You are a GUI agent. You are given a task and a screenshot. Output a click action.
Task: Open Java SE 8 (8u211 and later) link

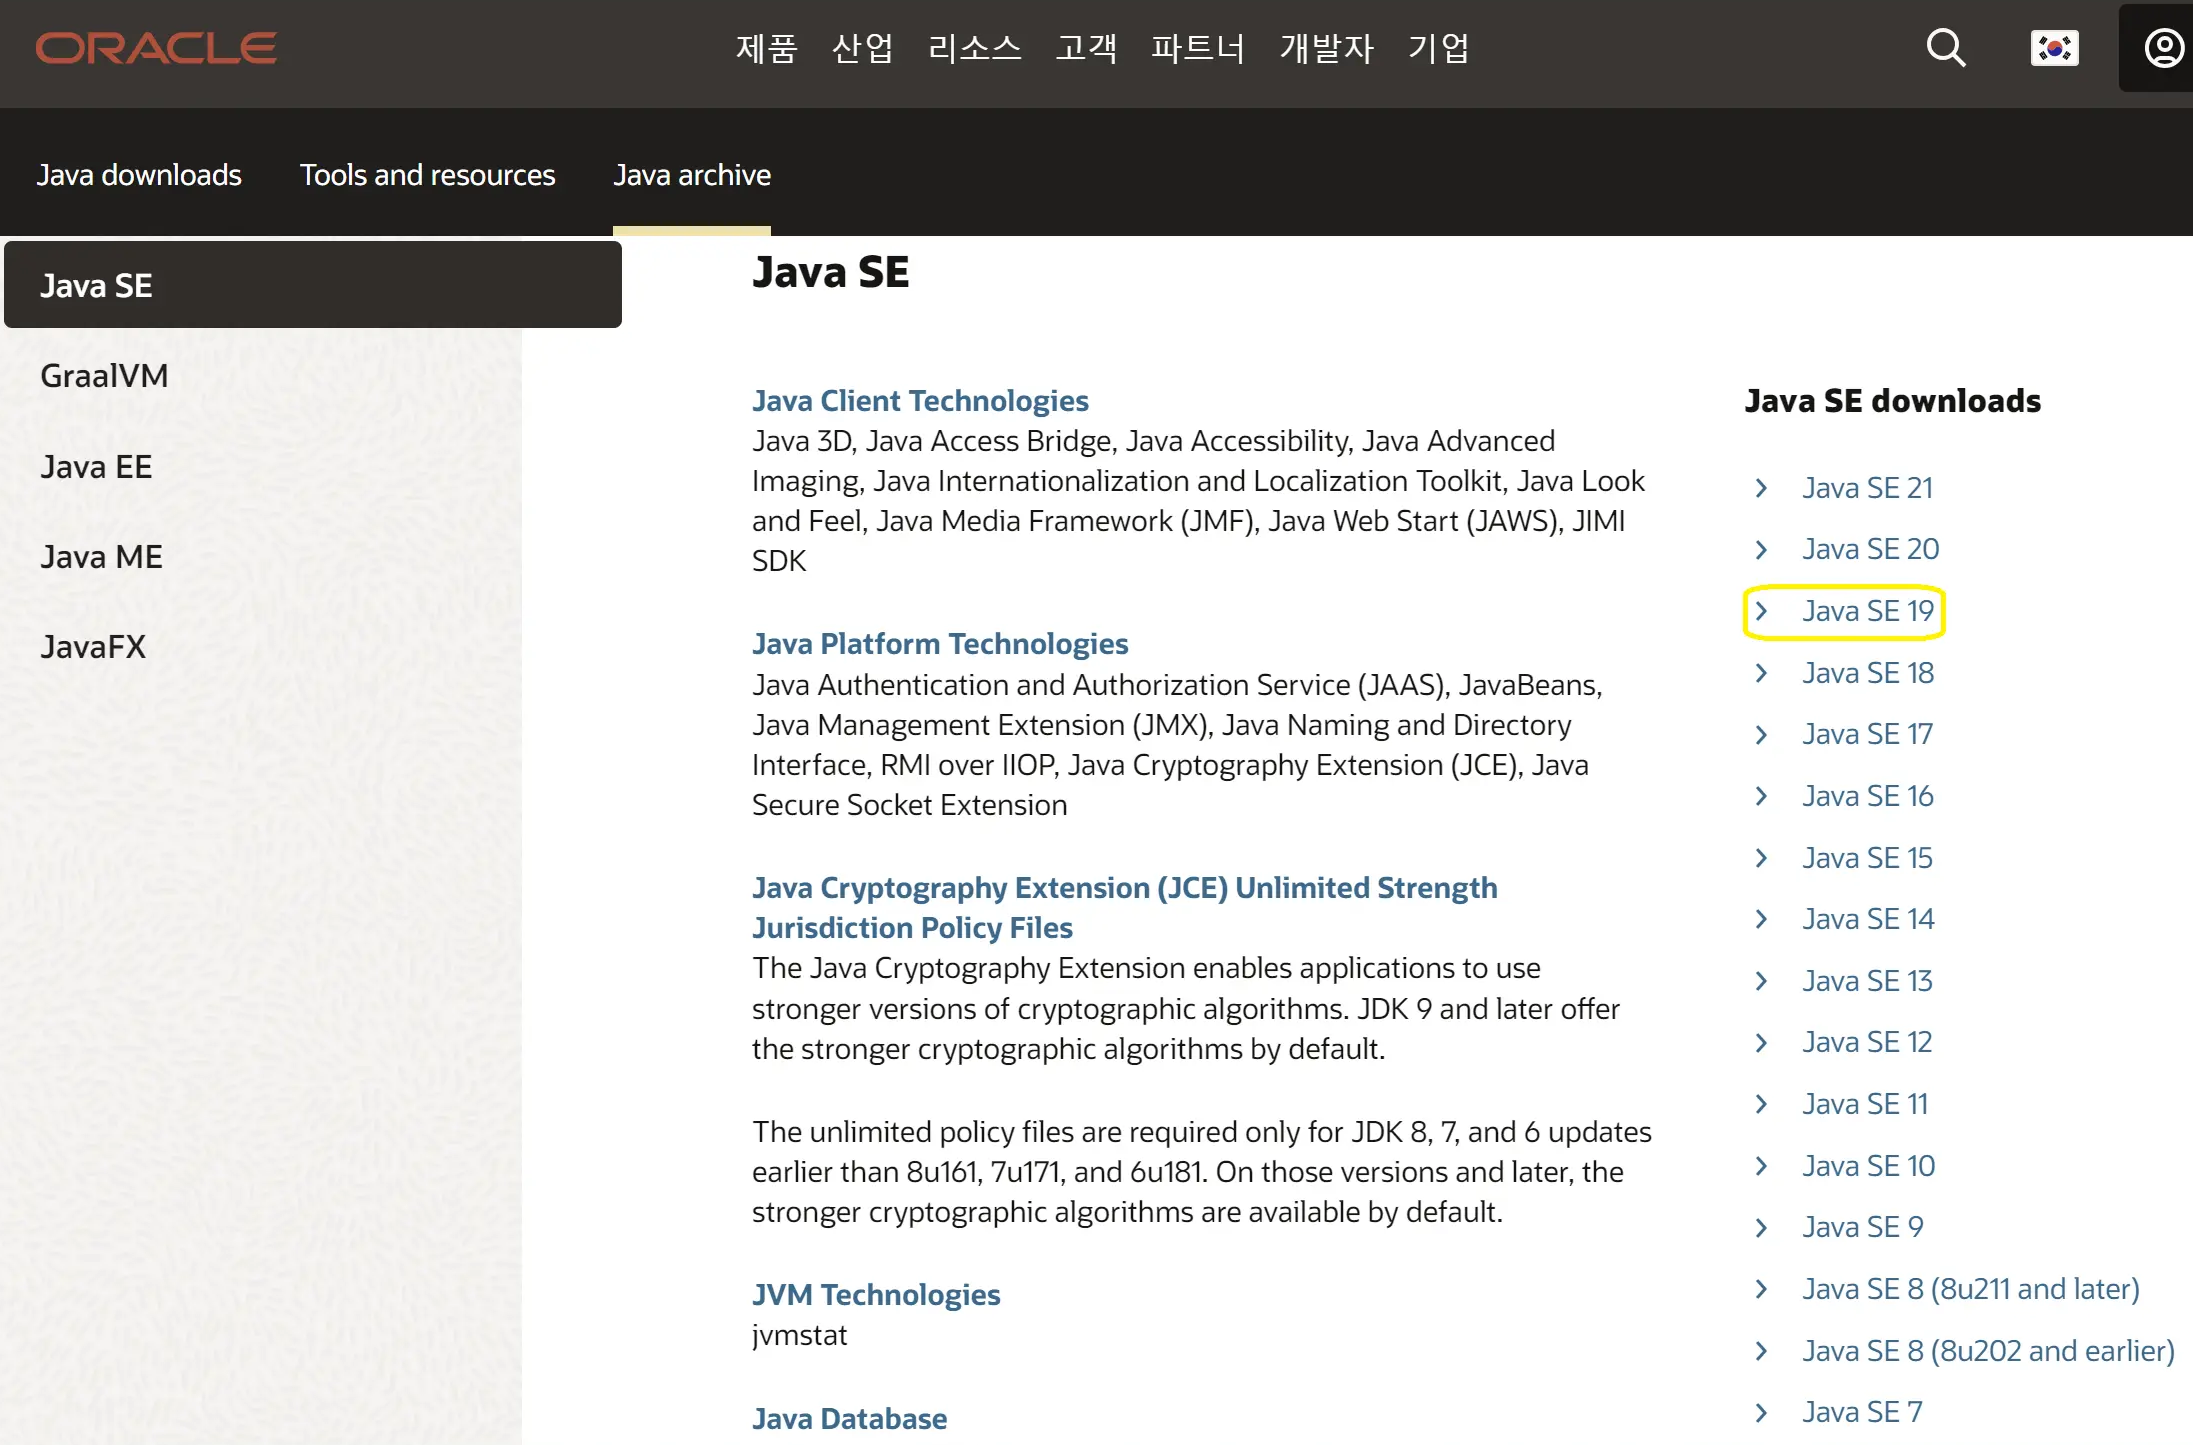coord(1971,1289)
